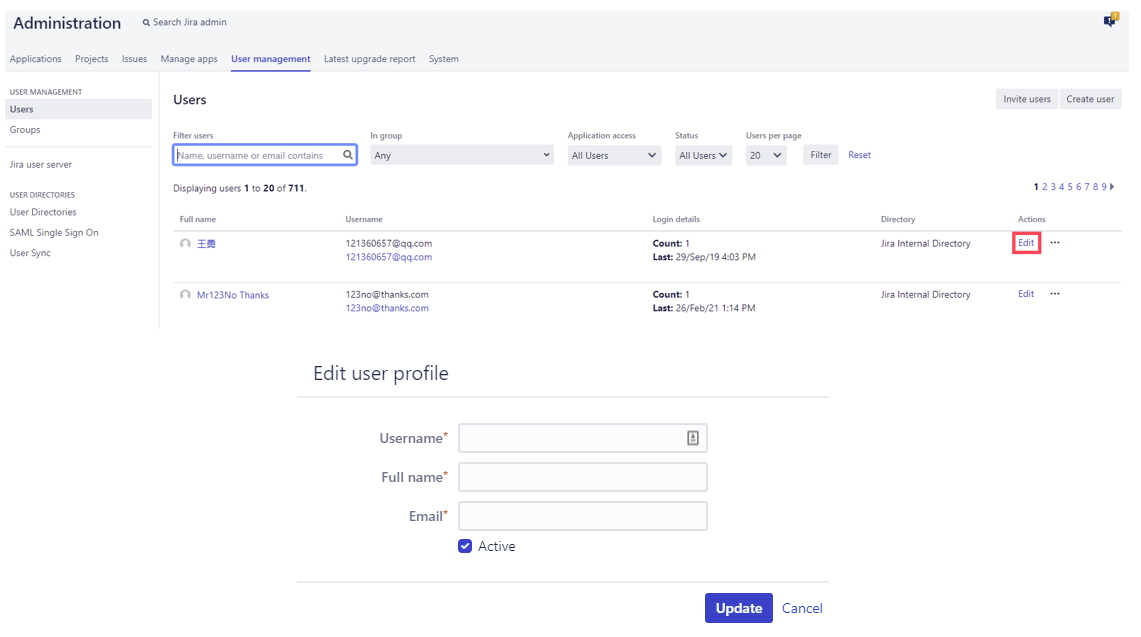This screenshot has height=637, width=1141.
Task: Click the contact card icon in Username field
Action: coord(693,438)
